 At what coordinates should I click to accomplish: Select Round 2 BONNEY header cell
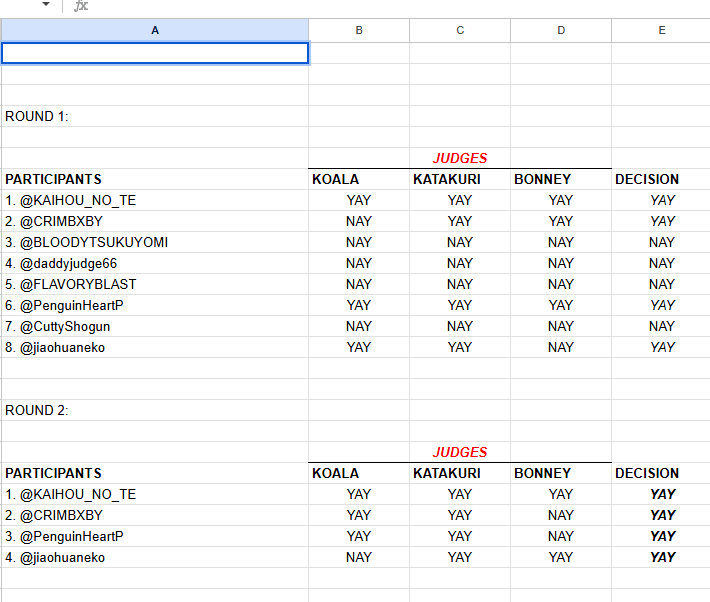pyautogui.click(x=561, y=473)
